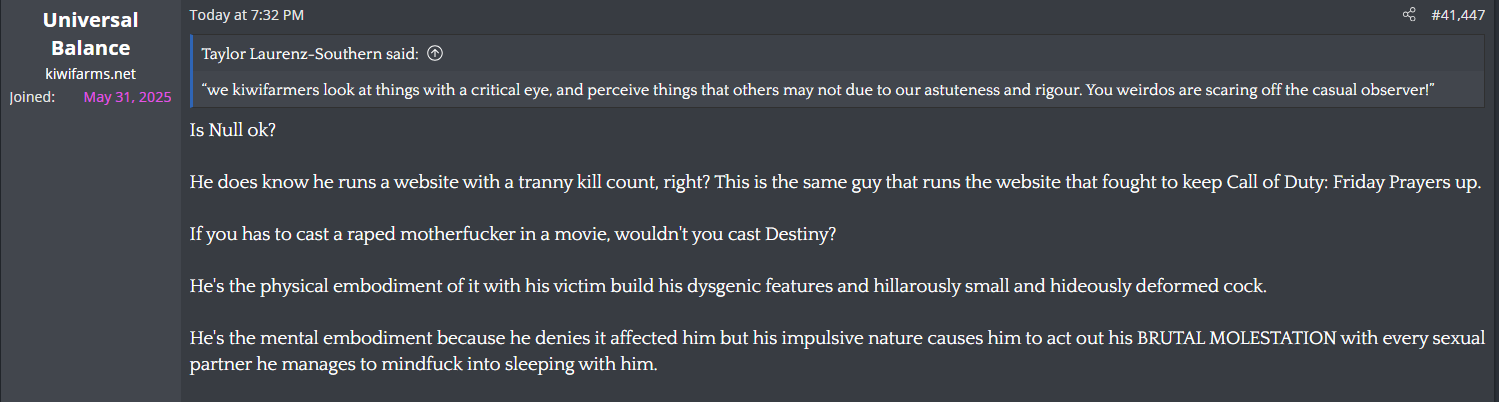Click the up-arrow icon in the quote header
This screenshot has height=402, width=1499.
point(435,53)
